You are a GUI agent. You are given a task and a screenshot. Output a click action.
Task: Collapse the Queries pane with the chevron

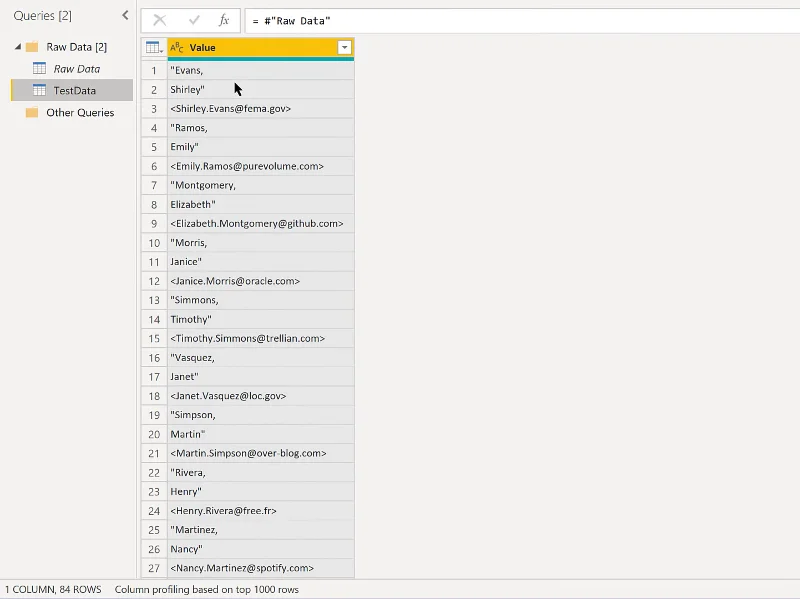(x=126, y=16)
